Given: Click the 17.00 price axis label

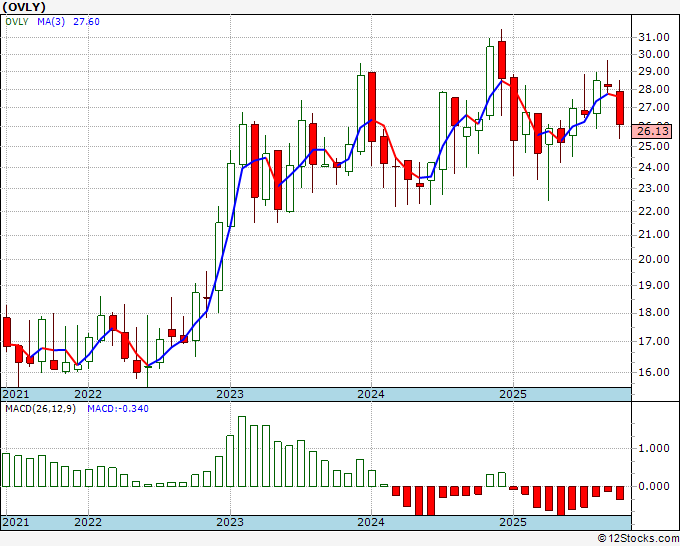Looking at the screenshot, I should click(x=654, y=341).
